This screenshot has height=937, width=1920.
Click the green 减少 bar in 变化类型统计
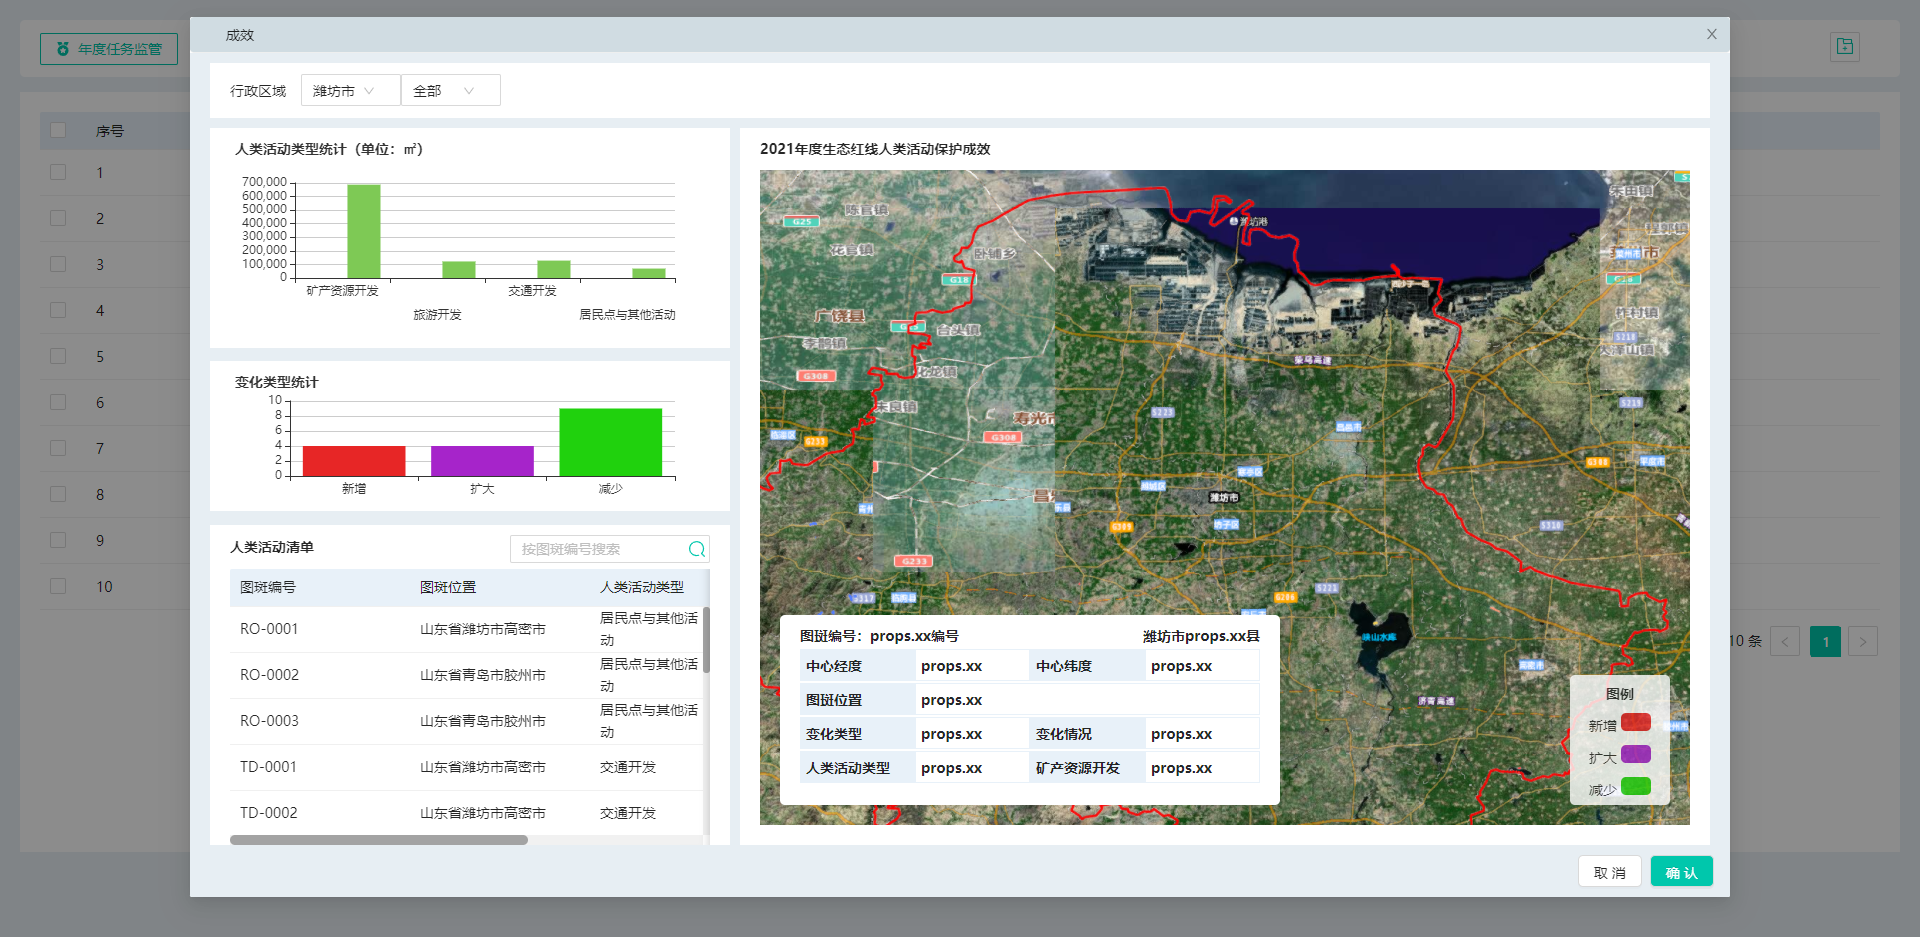pyautogui.click(x=611, y=442)
